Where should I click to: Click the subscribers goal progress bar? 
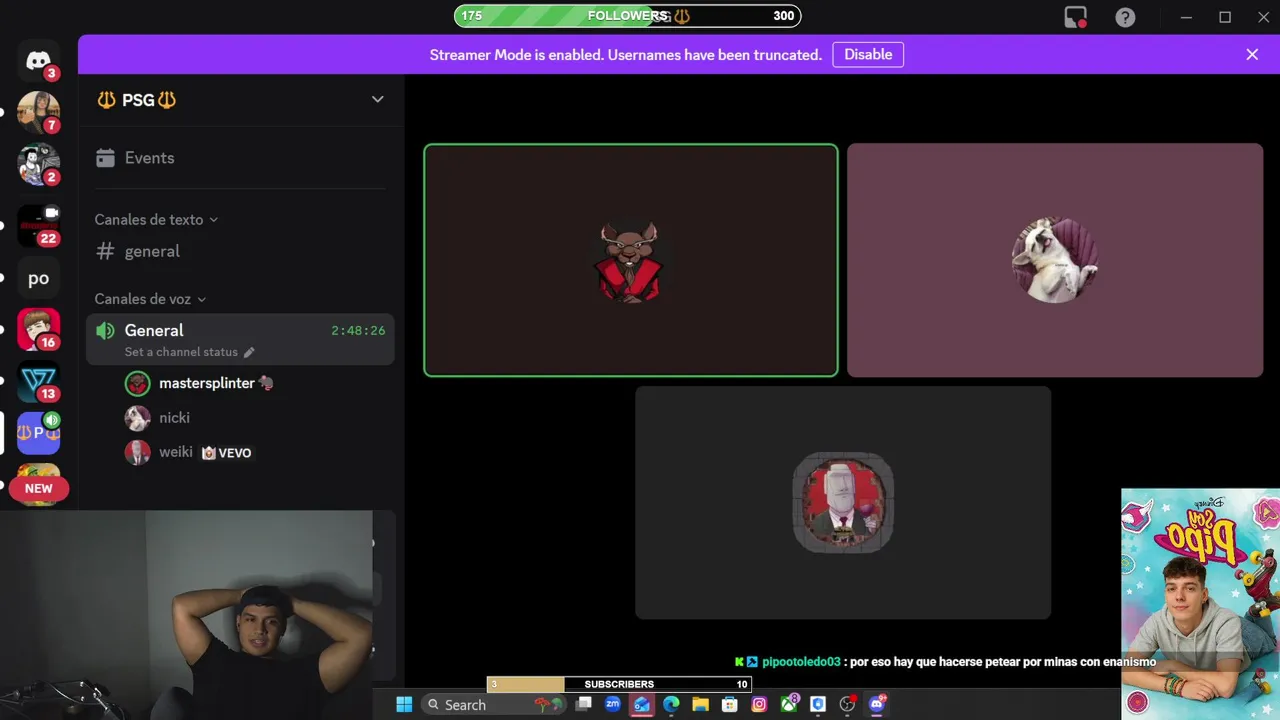click(619, 684)
